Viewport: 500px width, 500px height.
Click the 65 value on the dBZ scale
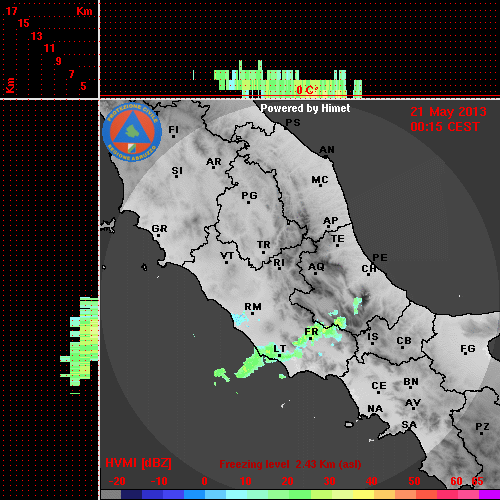[x=477, y=481]
